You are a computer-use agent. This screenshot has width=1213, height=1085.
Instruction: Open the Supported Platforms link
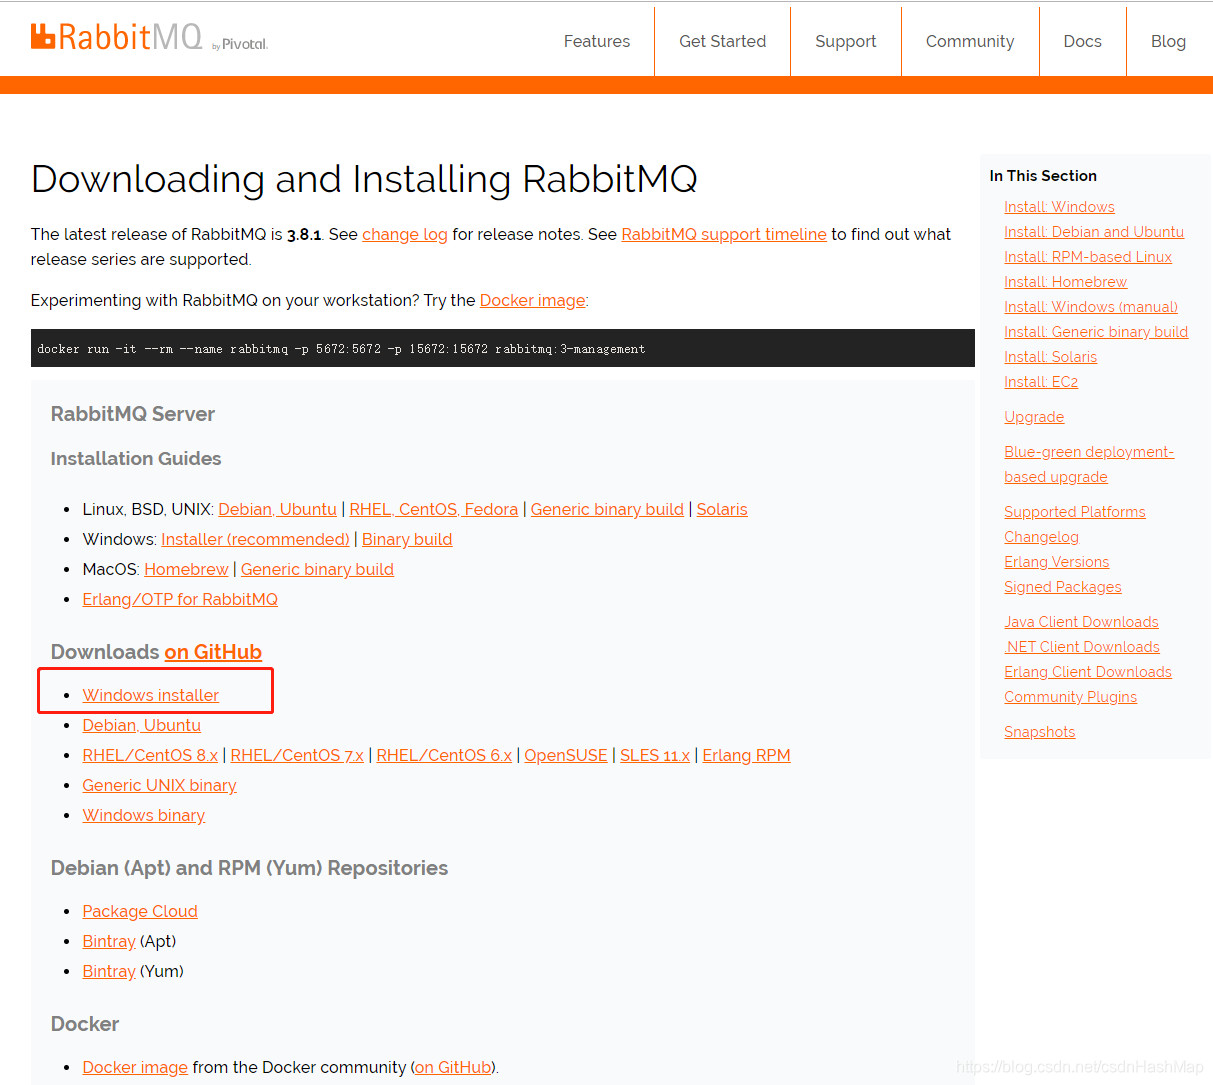coord(1075,512)
